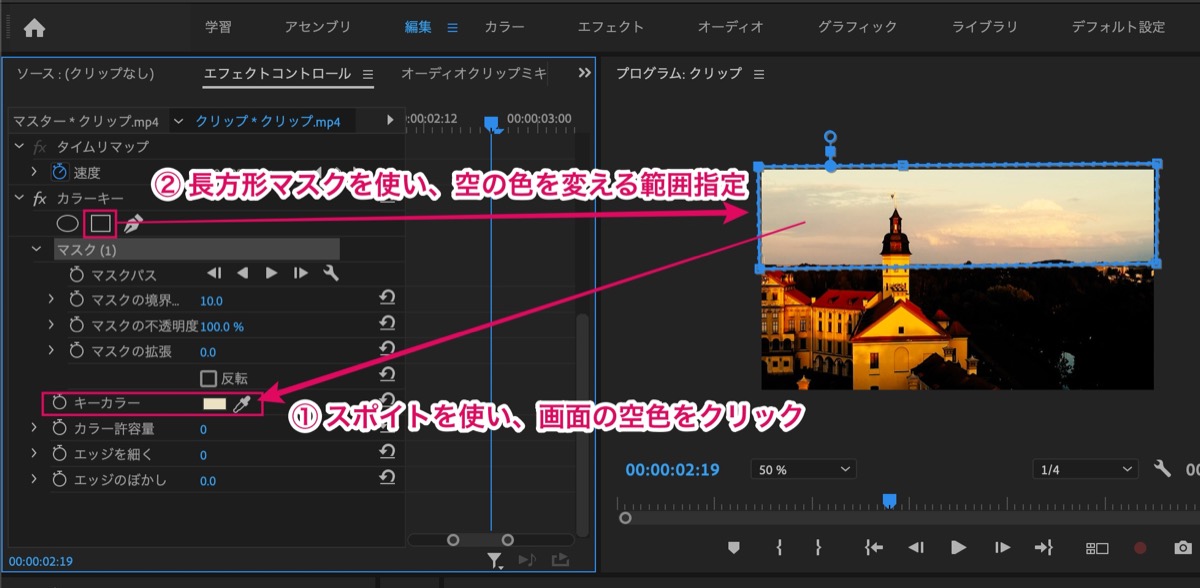Toggle animation stopwatch for マスクの境界

77,299
